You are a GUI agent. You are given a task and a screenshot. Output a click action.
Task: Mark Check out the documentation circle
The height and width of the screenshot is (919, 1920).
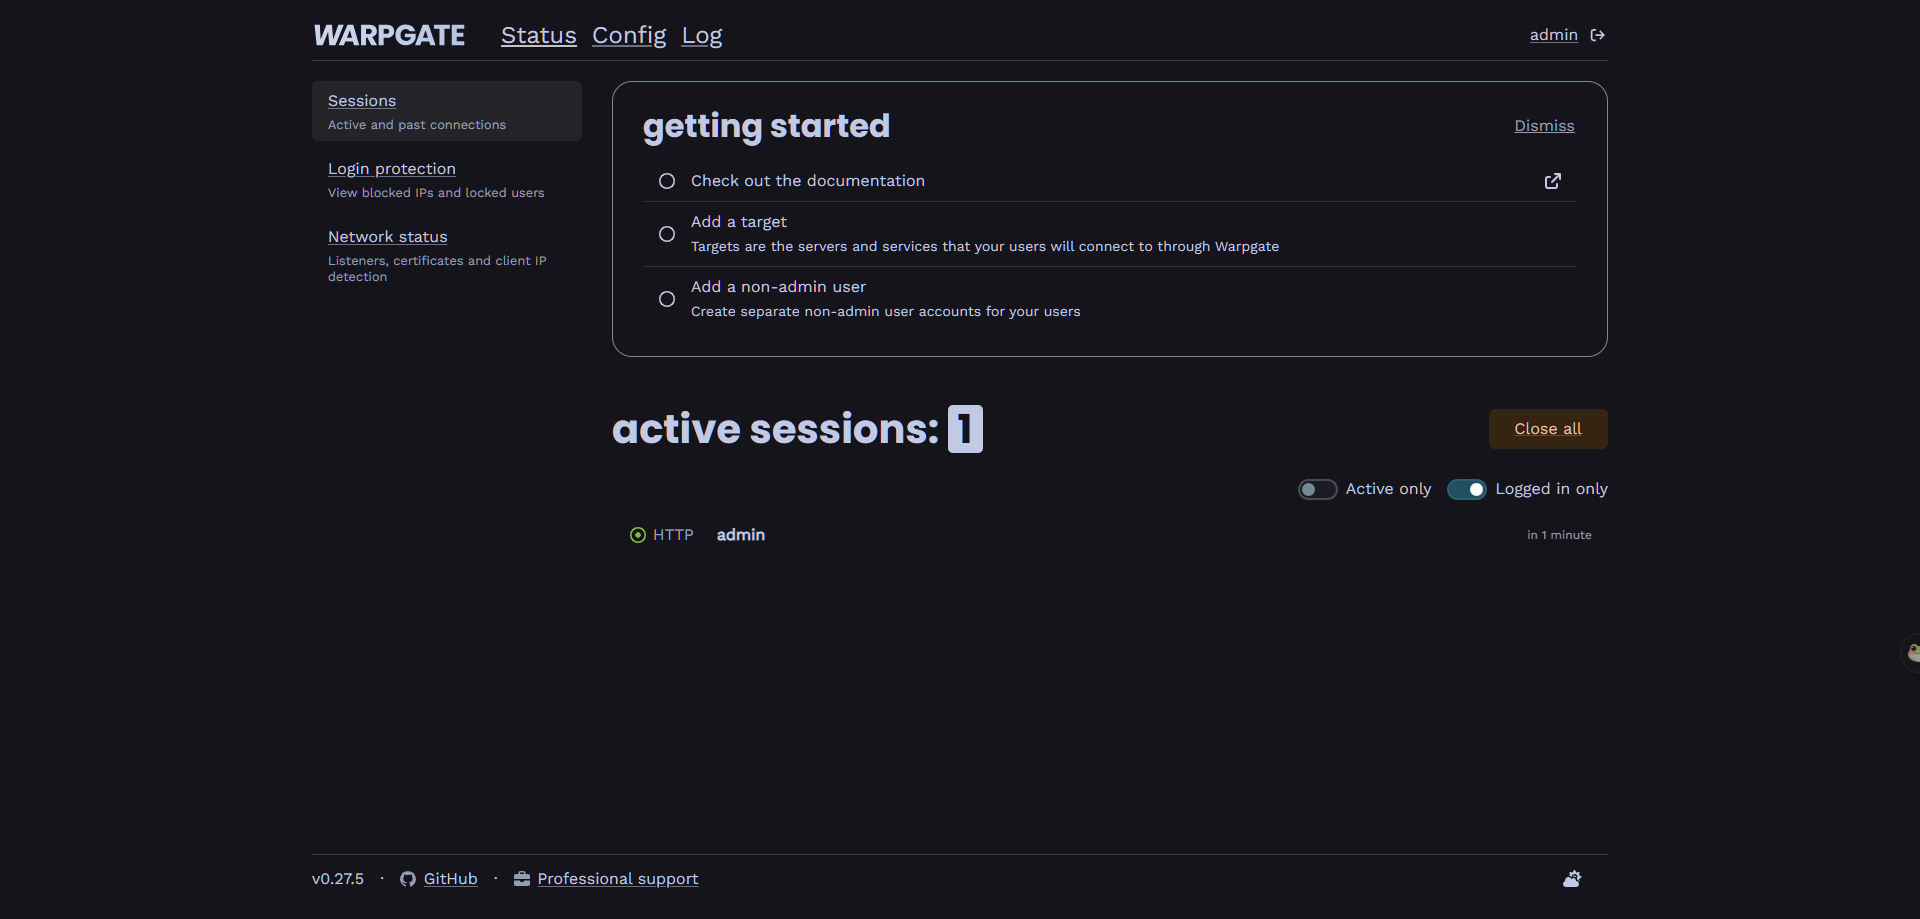[x=667, y=181]
